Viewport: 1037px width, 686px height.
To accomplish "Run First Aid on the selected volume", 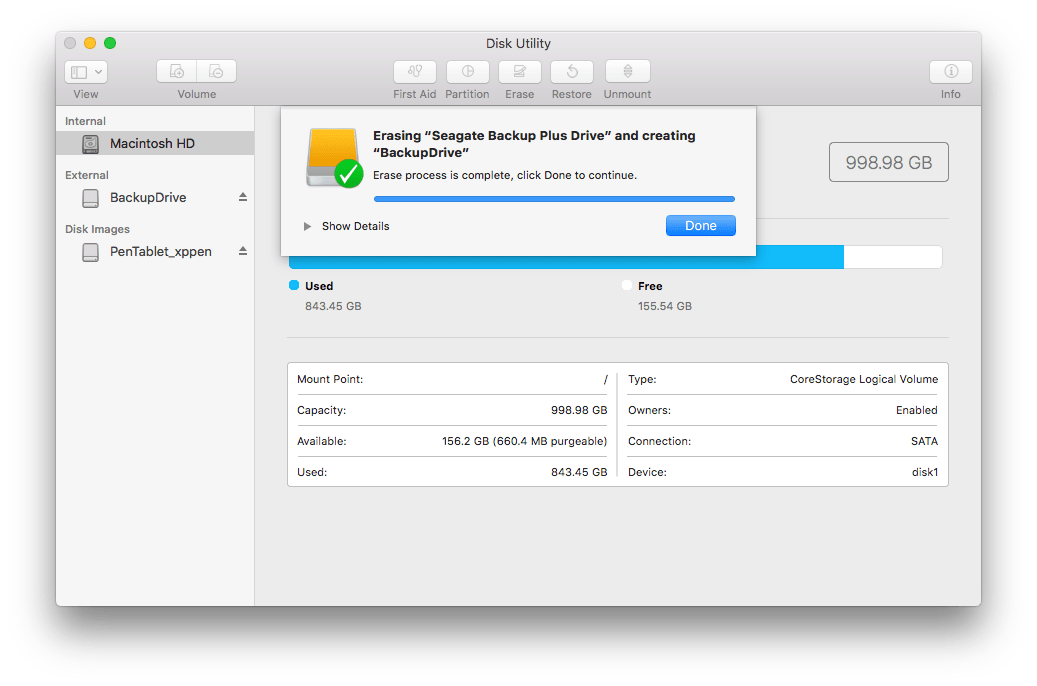I will point(414,71).
